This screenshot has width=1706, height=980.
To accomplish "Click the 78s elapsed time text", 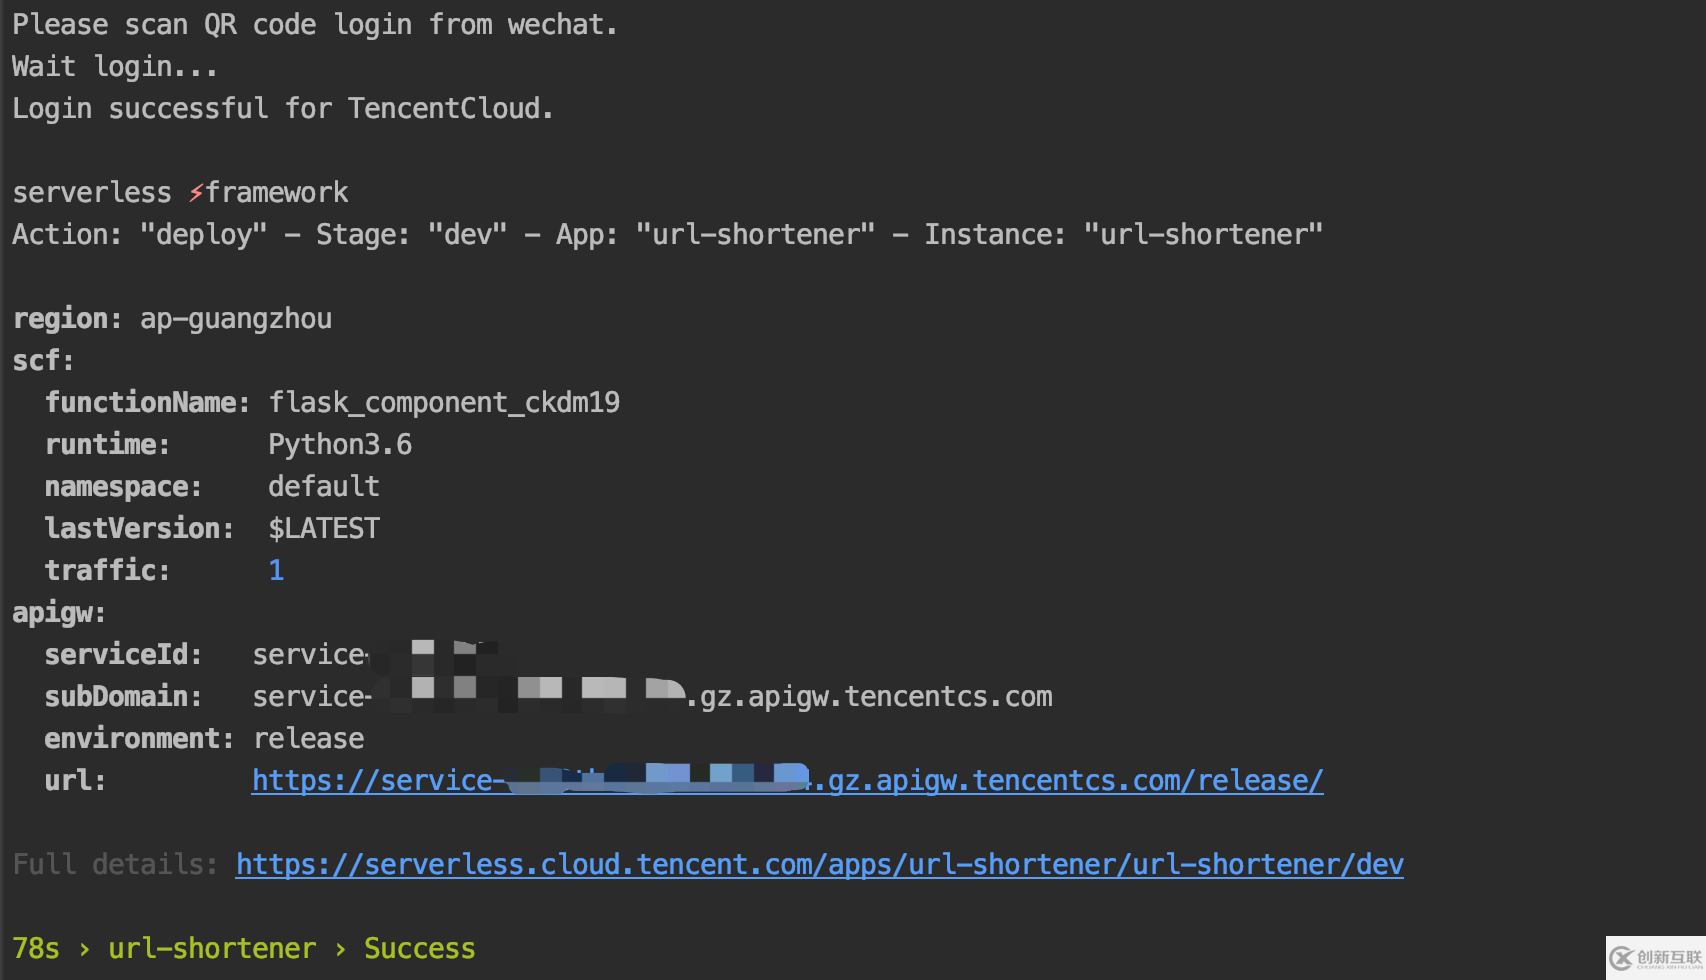I will [x=36, y=948].
